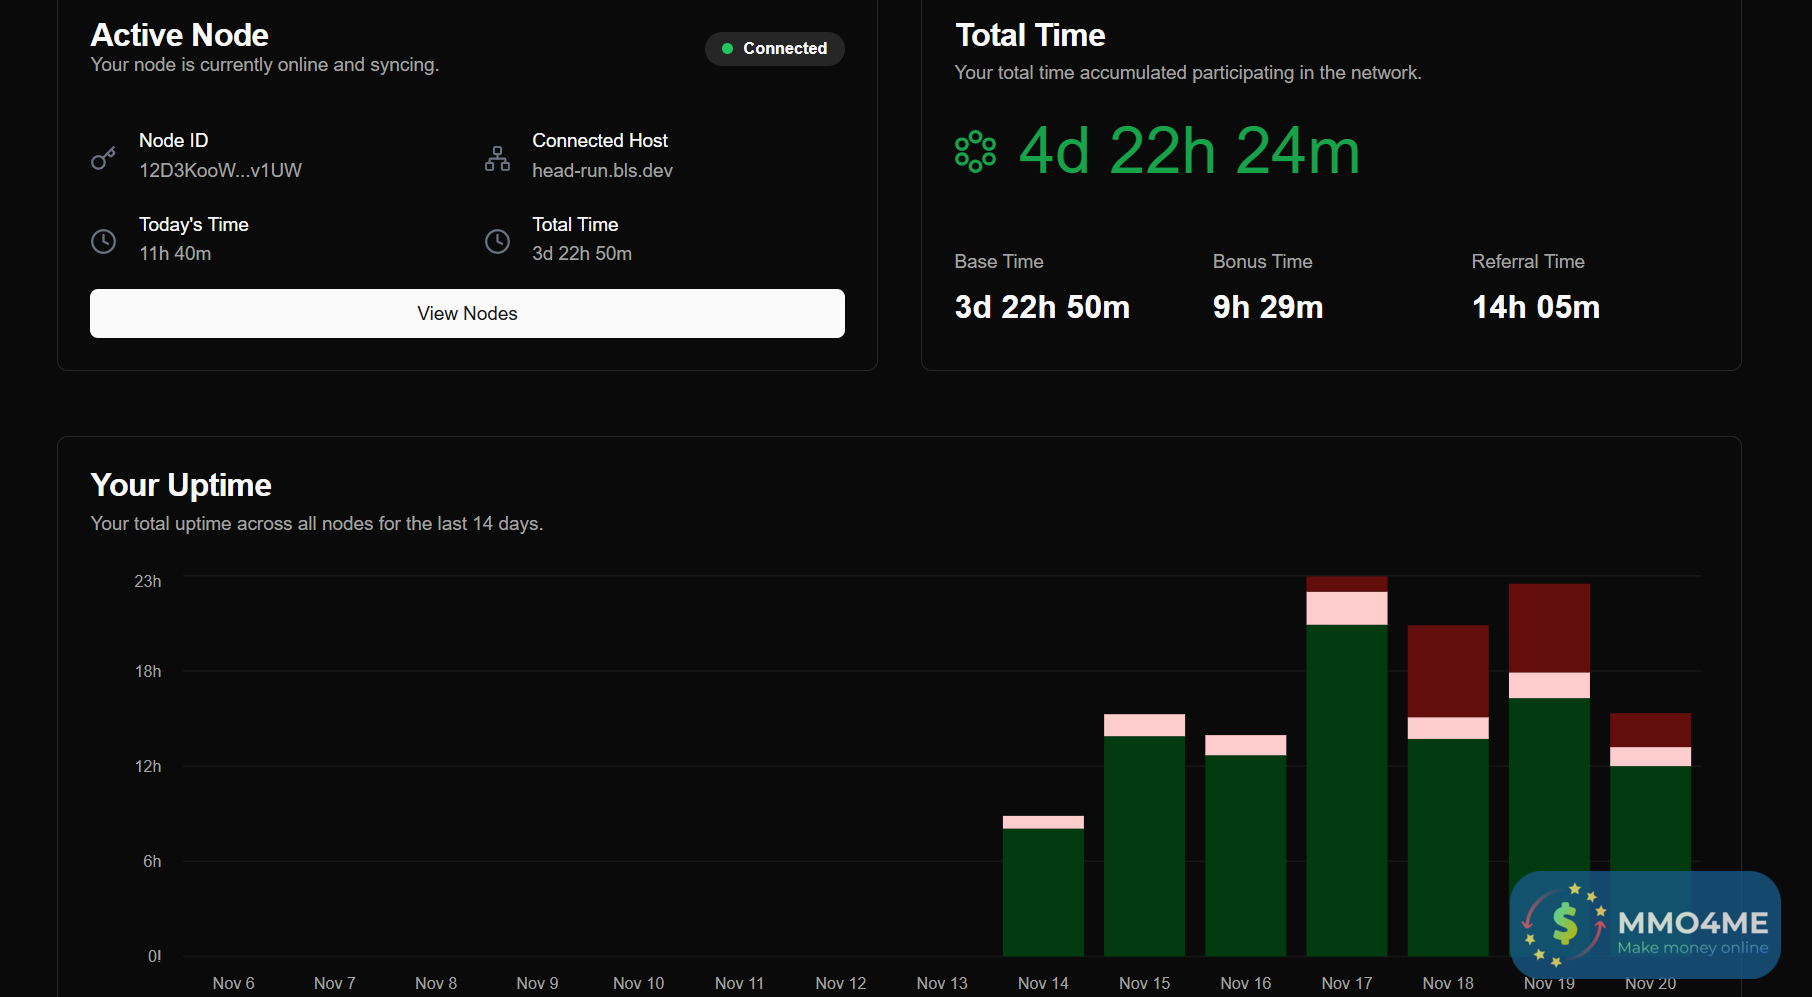Click the Nov 10 axis label
Image resolution: width=1812 pixels, height=997 pixels.
pos(638,983)
